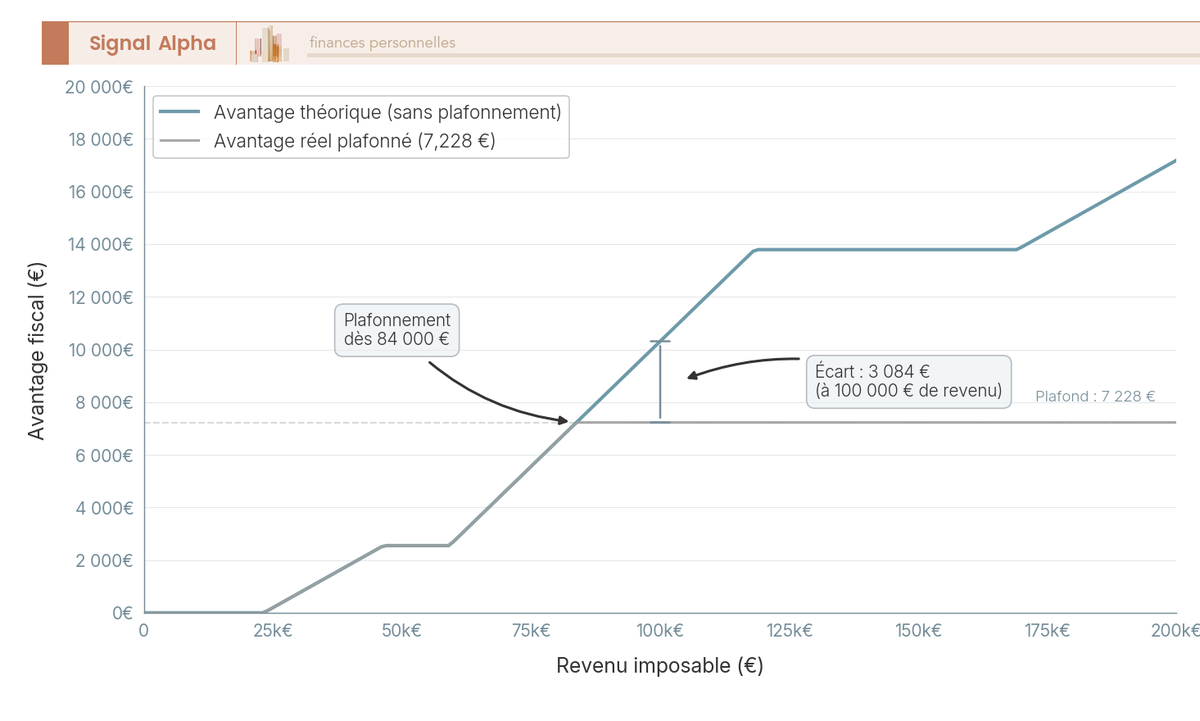1200x721 pixels.
Task: Click the 12 000€ y-axis tick label
Action: tap(100, 298)
